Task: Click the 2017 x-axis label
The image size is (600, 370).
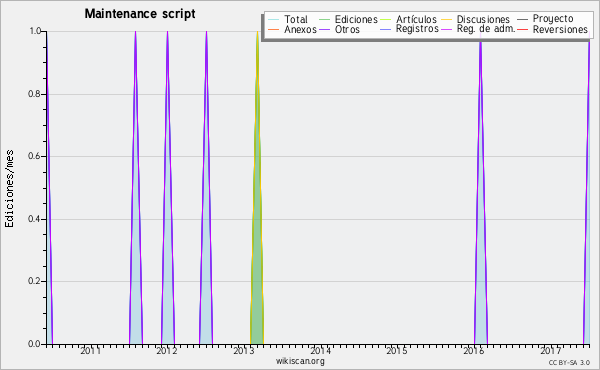Action: [550, 351]
